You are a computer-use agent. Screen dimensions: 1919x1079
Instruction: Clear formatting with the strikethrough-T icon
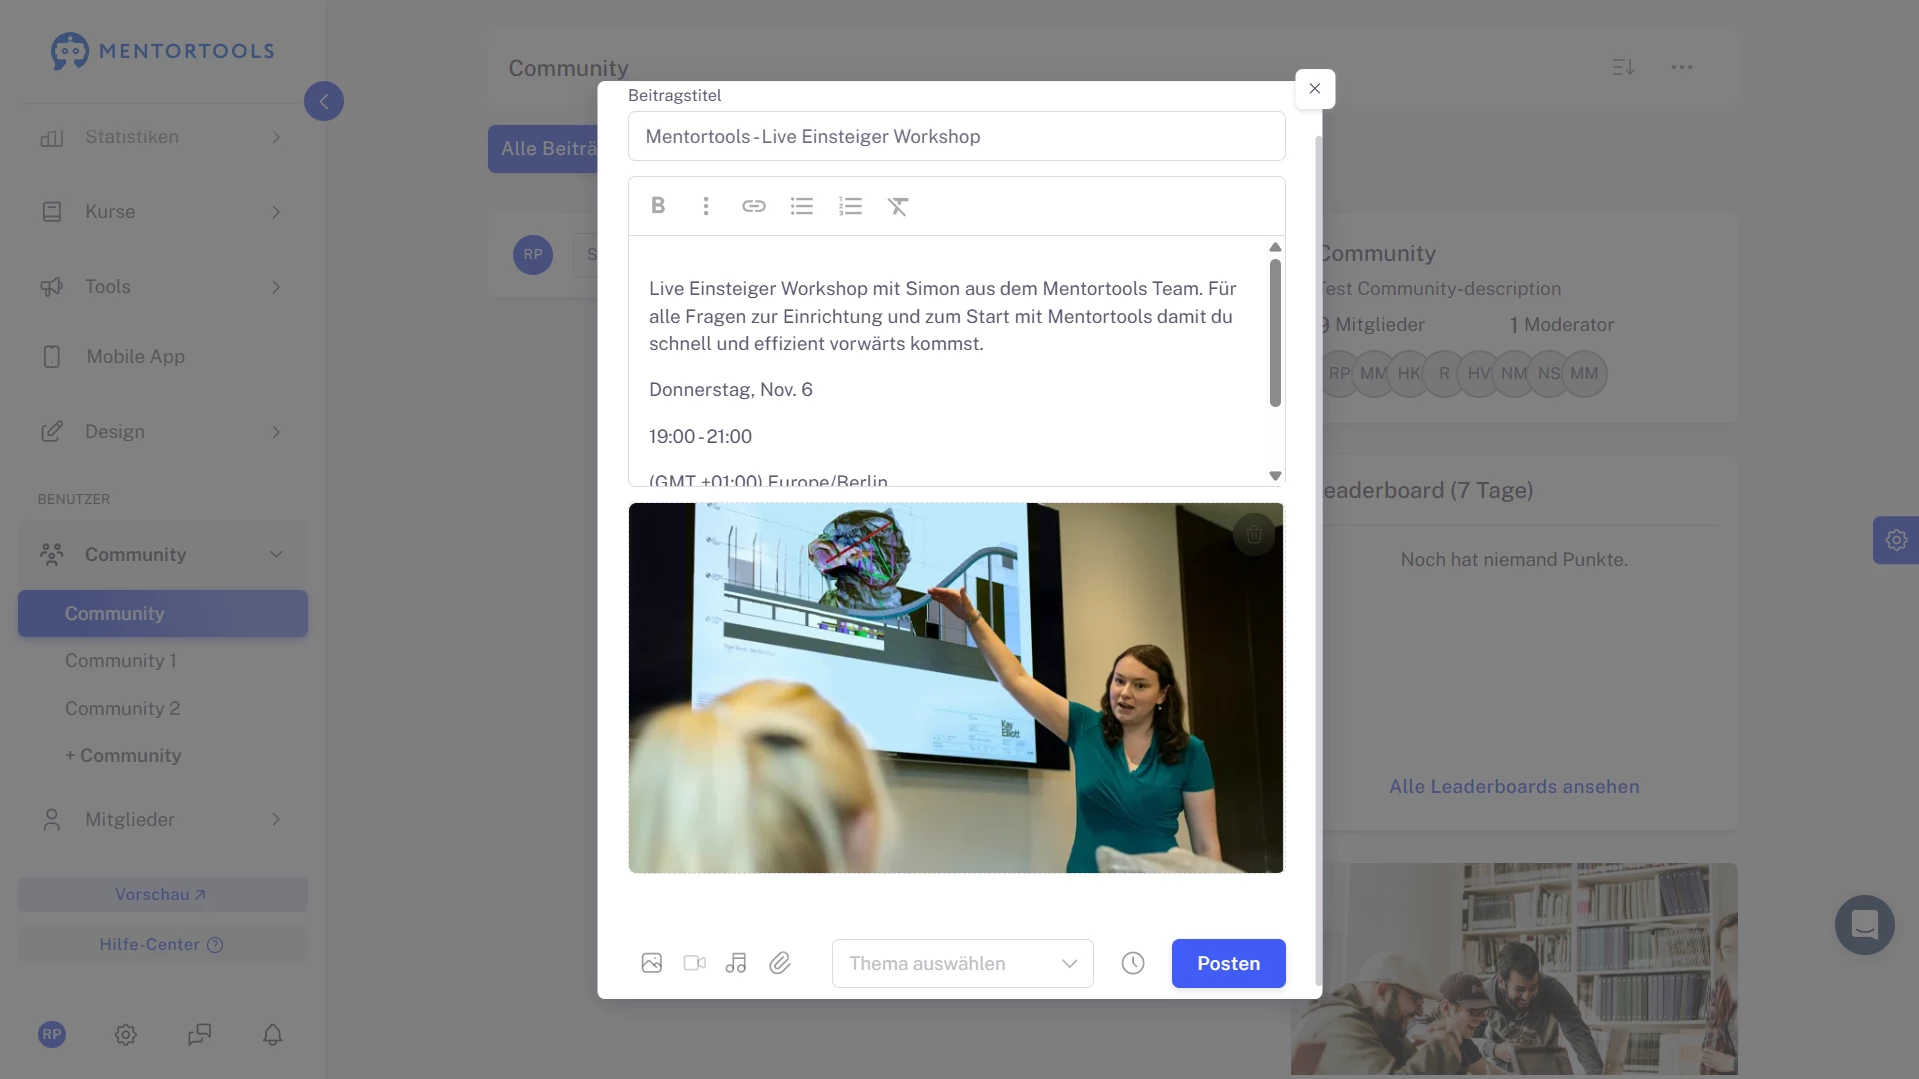pyautogui.click(x=897, y=205)
